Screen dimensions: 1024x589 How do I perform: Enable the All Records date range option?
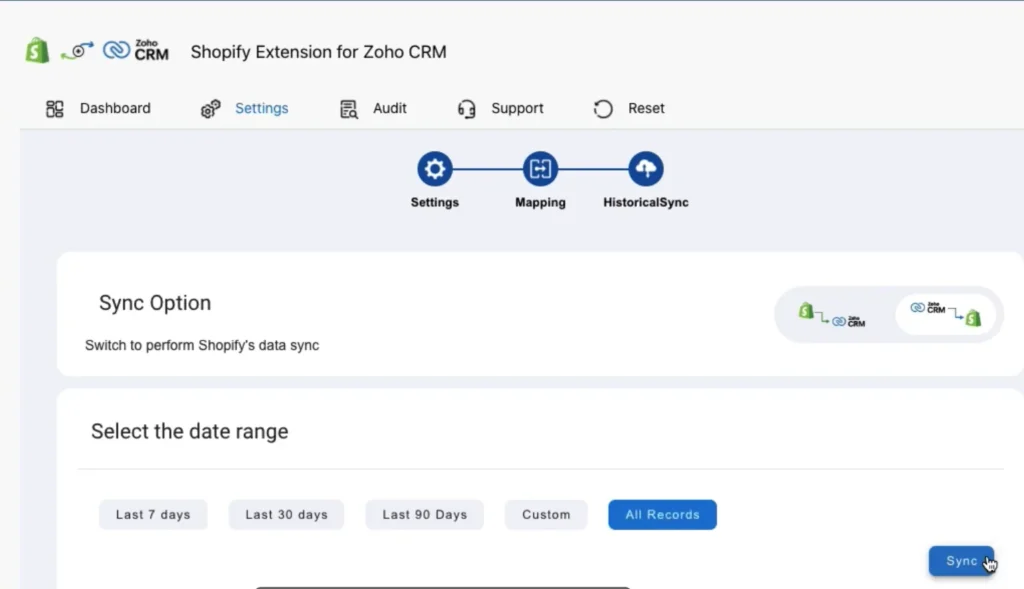click(662, 514)
